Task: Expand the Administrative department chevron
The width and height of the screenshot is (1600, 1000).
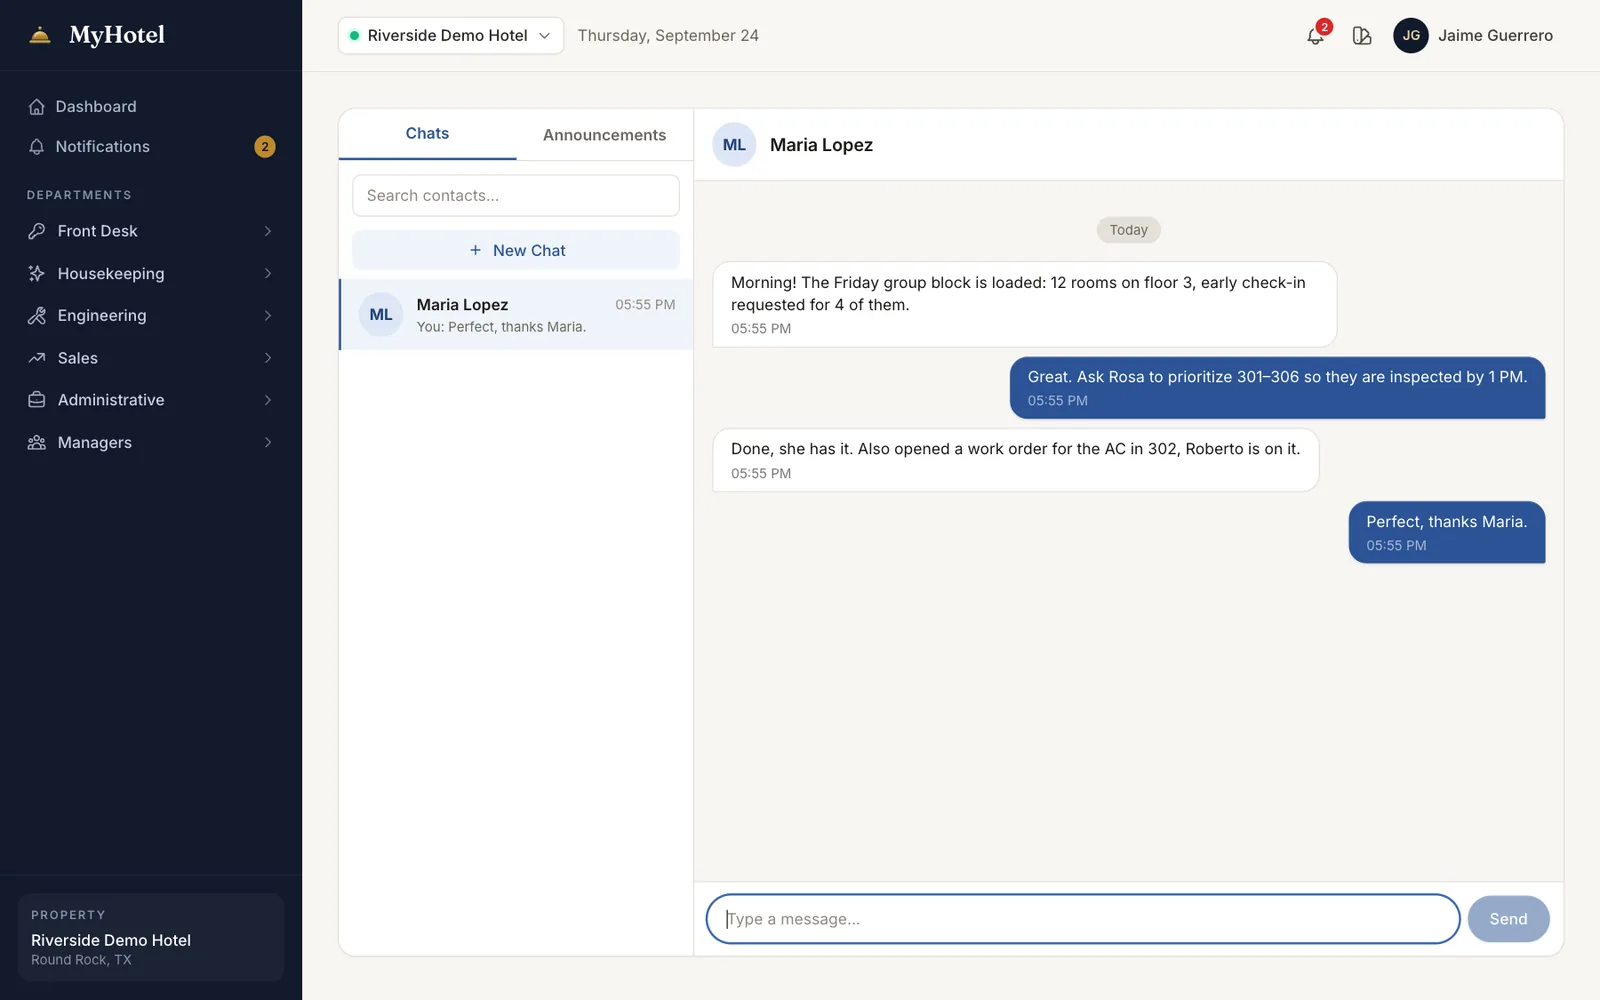Action: click(268, 400)
